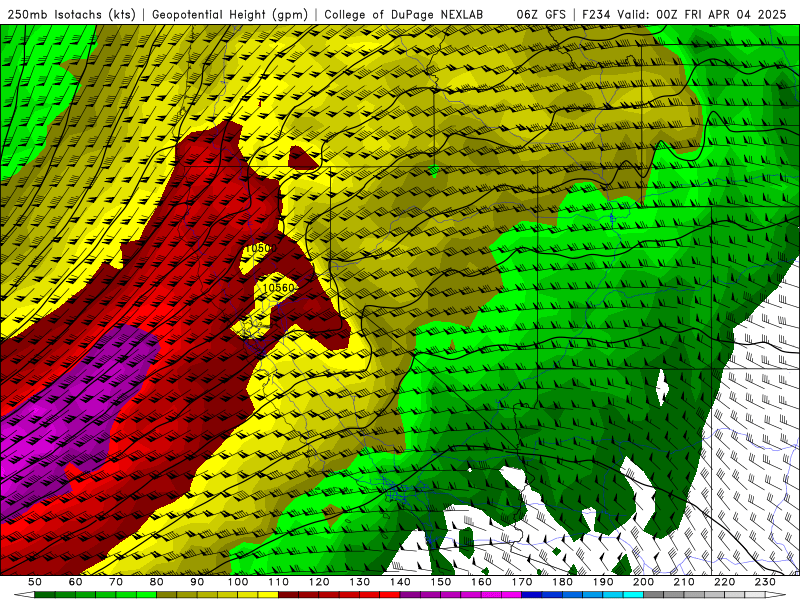
Task: Select the bright red swatch just before 140
Action: tap(390, 595)
